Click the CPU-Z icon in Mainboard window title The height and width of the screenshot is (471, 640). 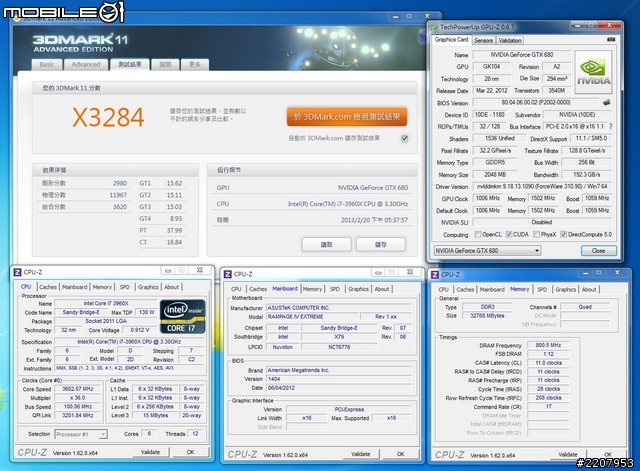click(x=228, y=274)
